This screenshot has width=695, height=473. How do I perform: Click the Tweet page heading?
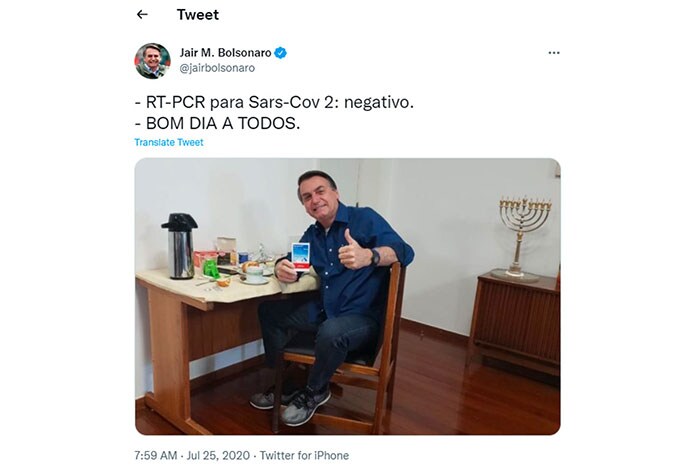click(198, 15)
